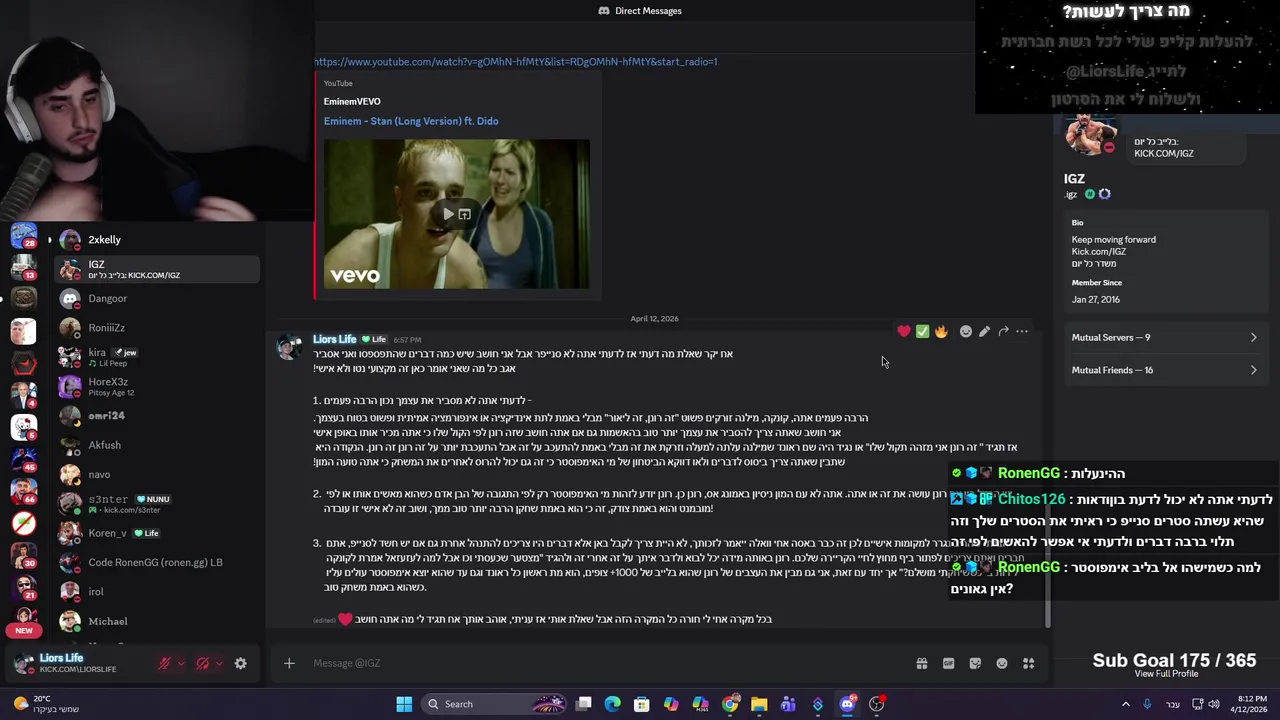The image size is (1280, 720).
Task: Open Microsoft Edge from taskbar
Action: (613, 704)
